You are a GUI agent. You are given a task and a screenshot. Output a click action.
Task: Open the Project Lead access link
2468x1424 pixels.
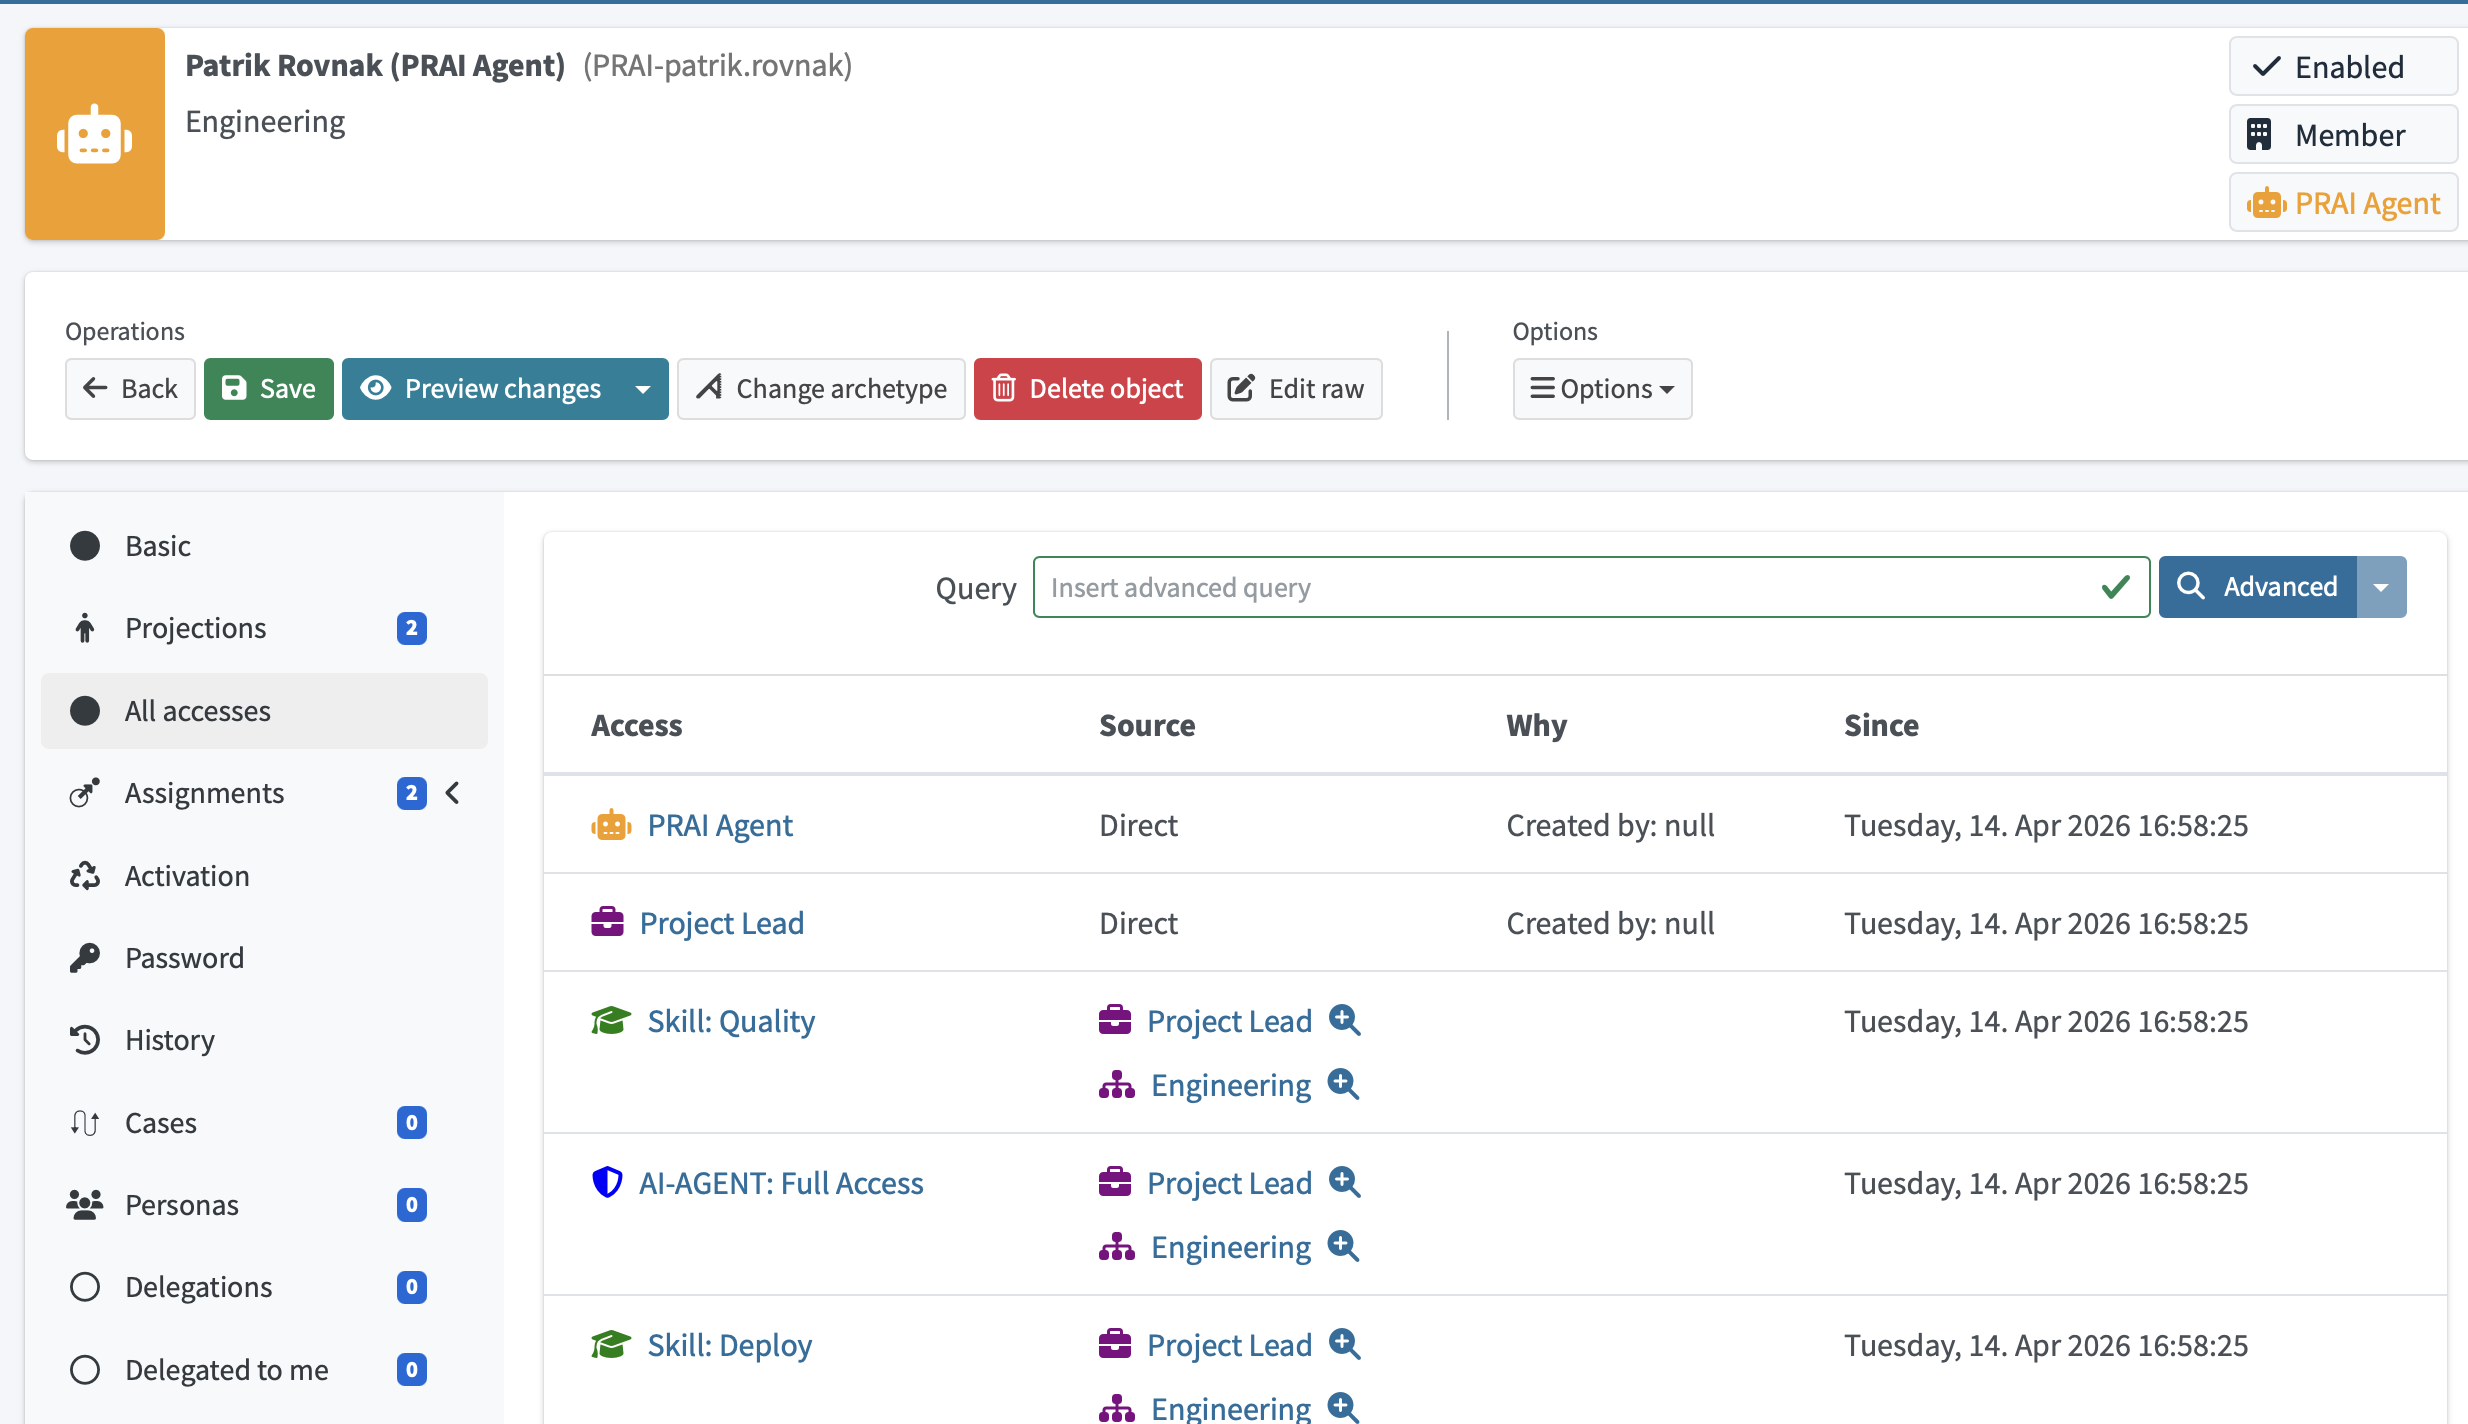(722, 922)
